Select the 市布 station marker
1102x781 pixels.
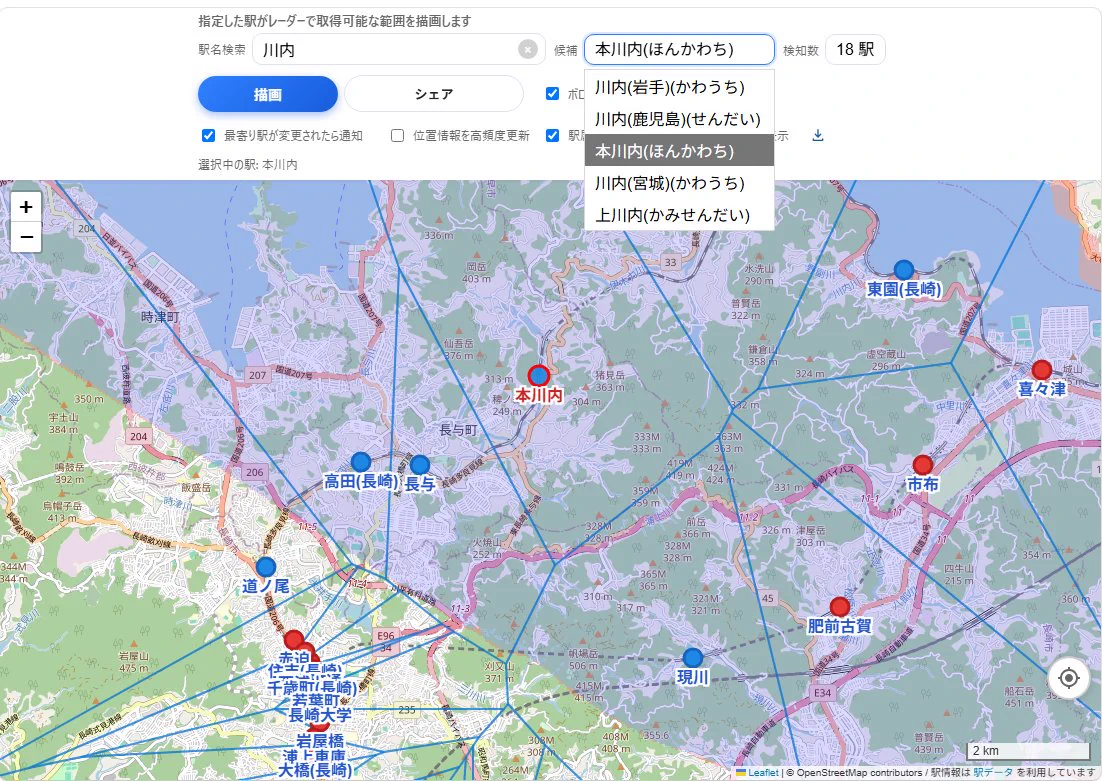point(923,465)
